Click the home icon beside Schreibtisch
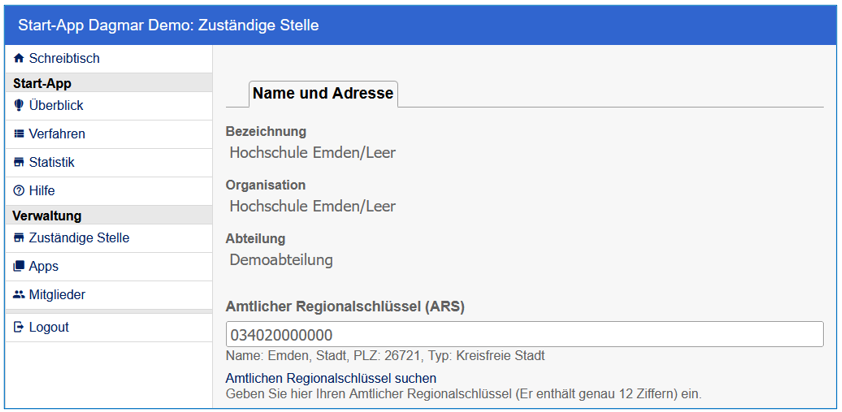 point(19,59)
